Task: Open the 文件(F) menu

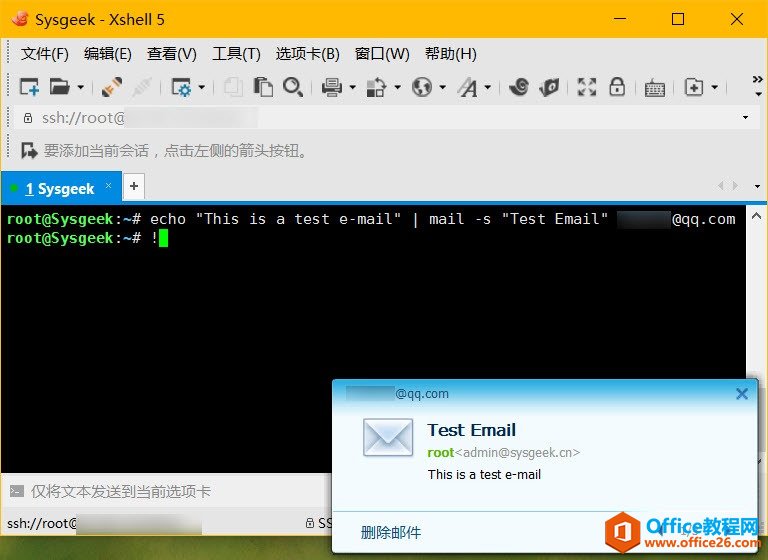Action: [45, 53]
